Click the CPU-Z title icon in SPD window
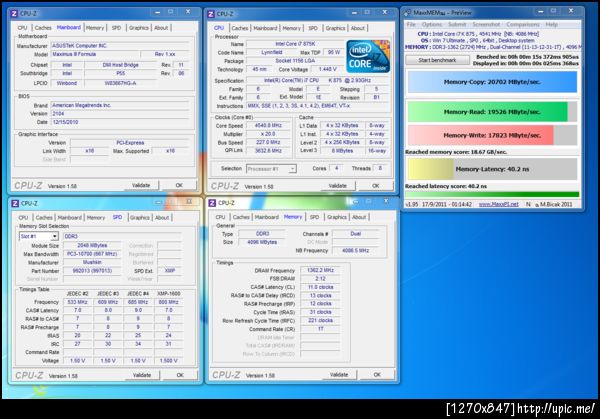Image resolution: width=600 pixels, height=419 pixels. pyautogui.click(x=15, y=203)
